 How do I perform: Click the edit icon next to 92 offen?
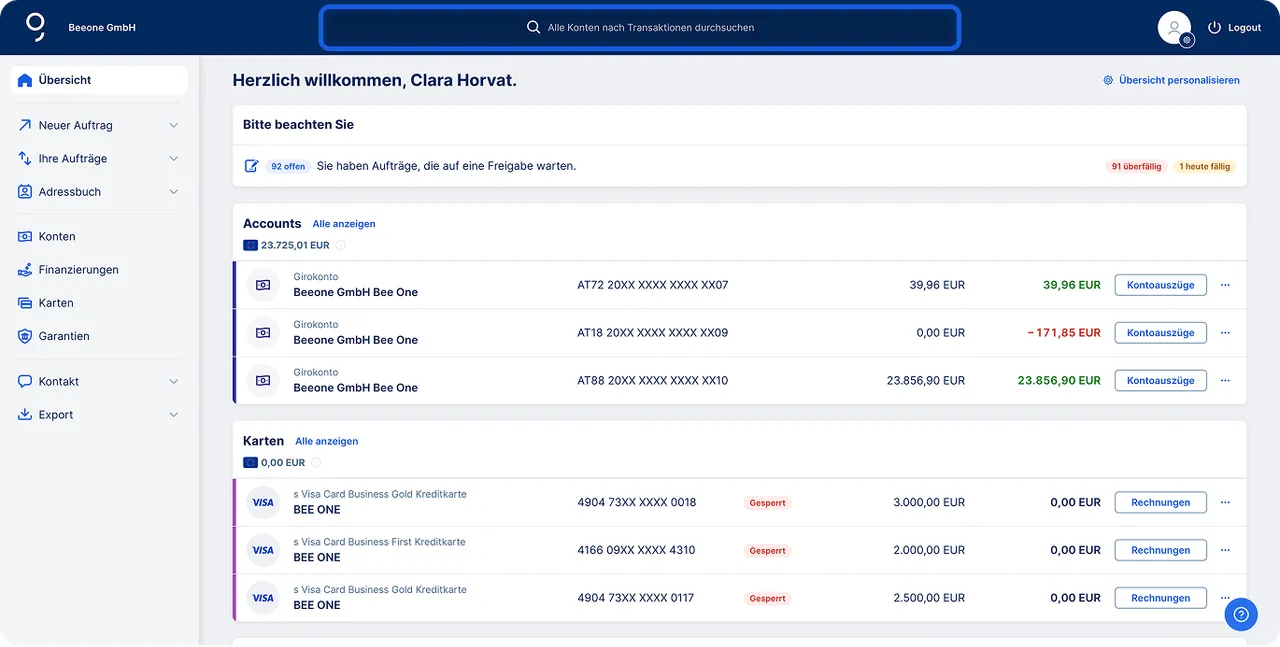(252, 166)
